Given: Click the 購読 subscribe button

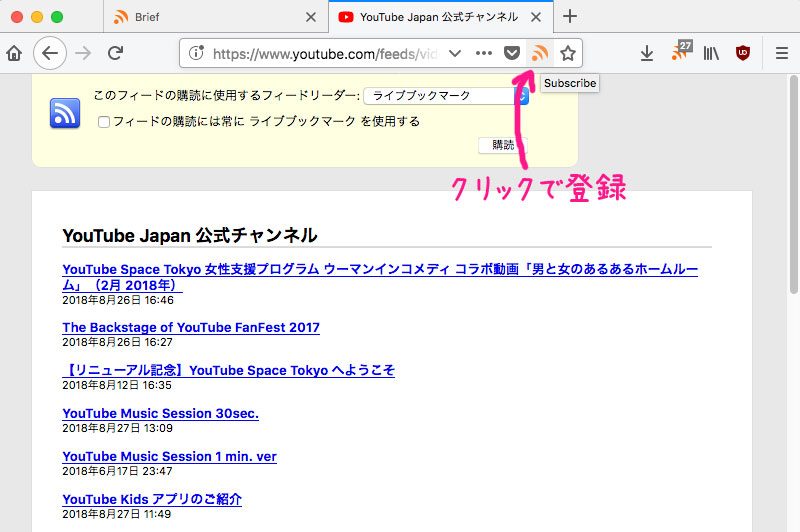Looking at the screenshot, I should (x=503, y=145).
